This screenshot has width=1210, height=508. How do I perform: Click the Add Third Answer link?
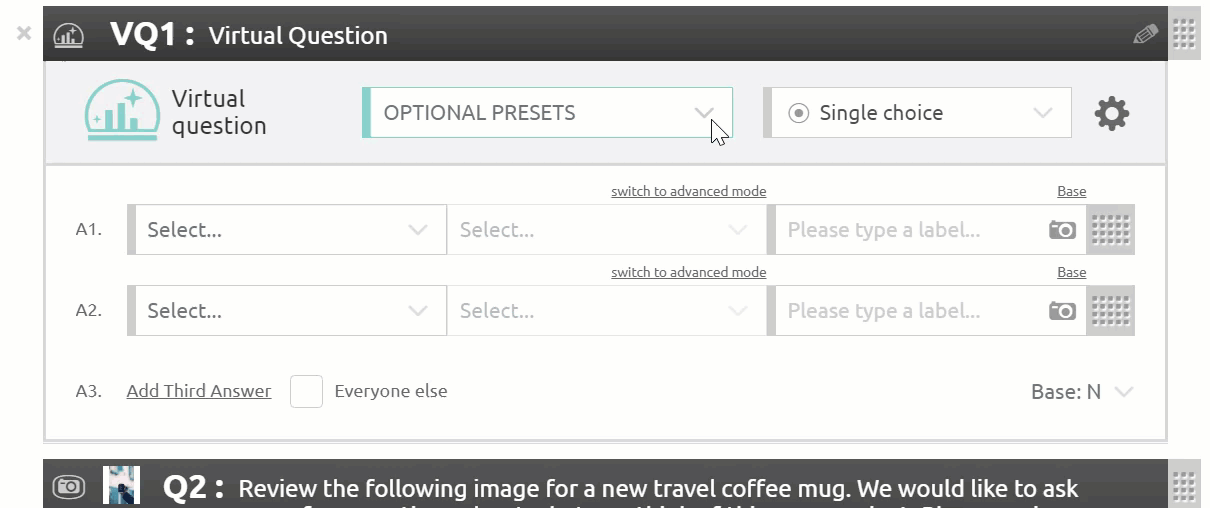point(199,391)
